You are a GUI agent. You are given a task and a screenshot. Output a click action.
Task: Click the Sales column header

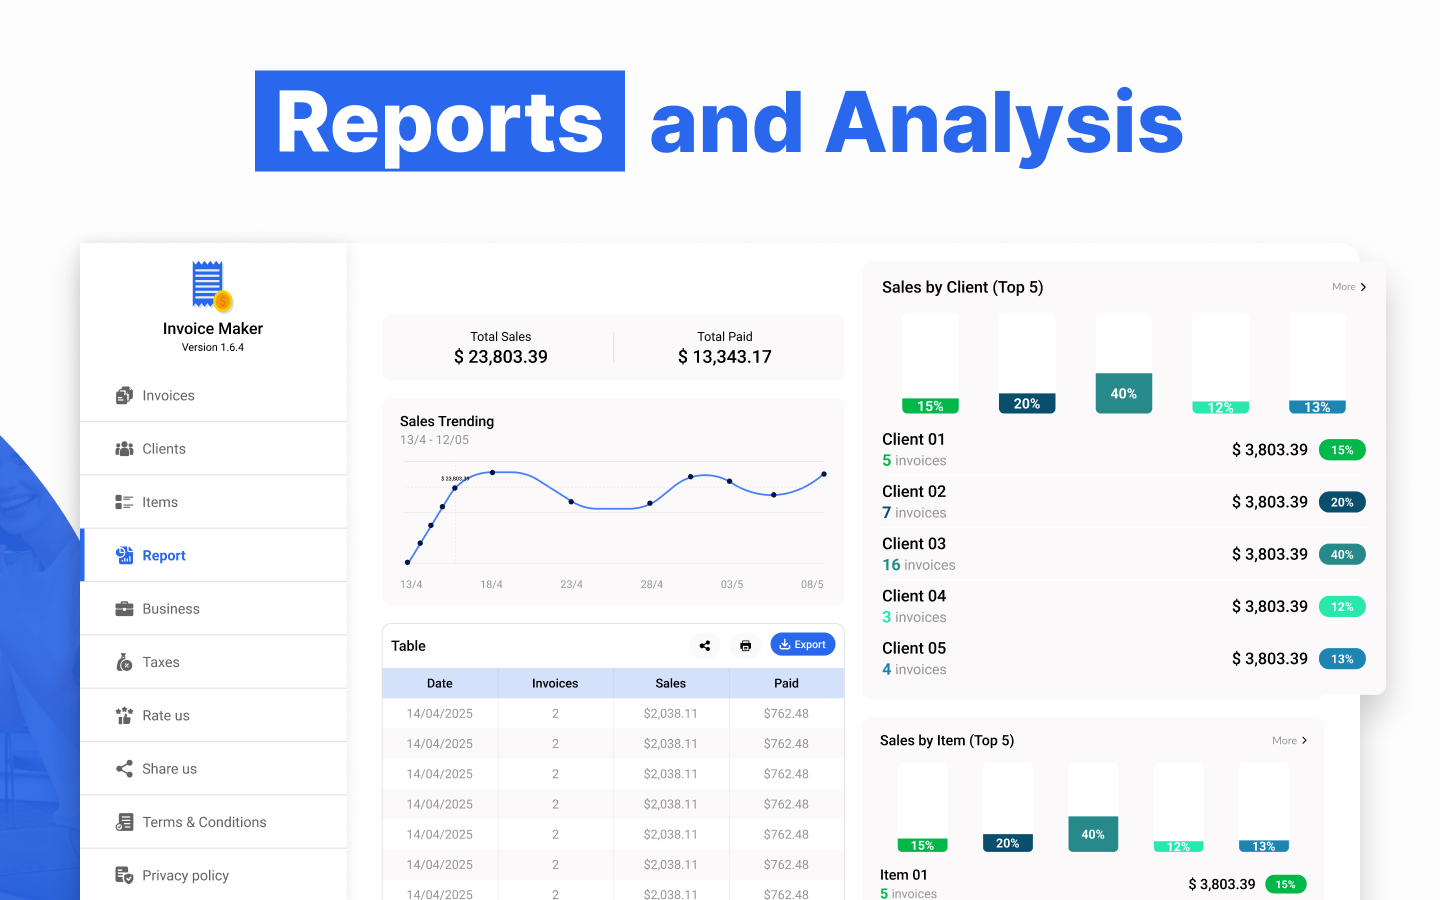point(671,683)
